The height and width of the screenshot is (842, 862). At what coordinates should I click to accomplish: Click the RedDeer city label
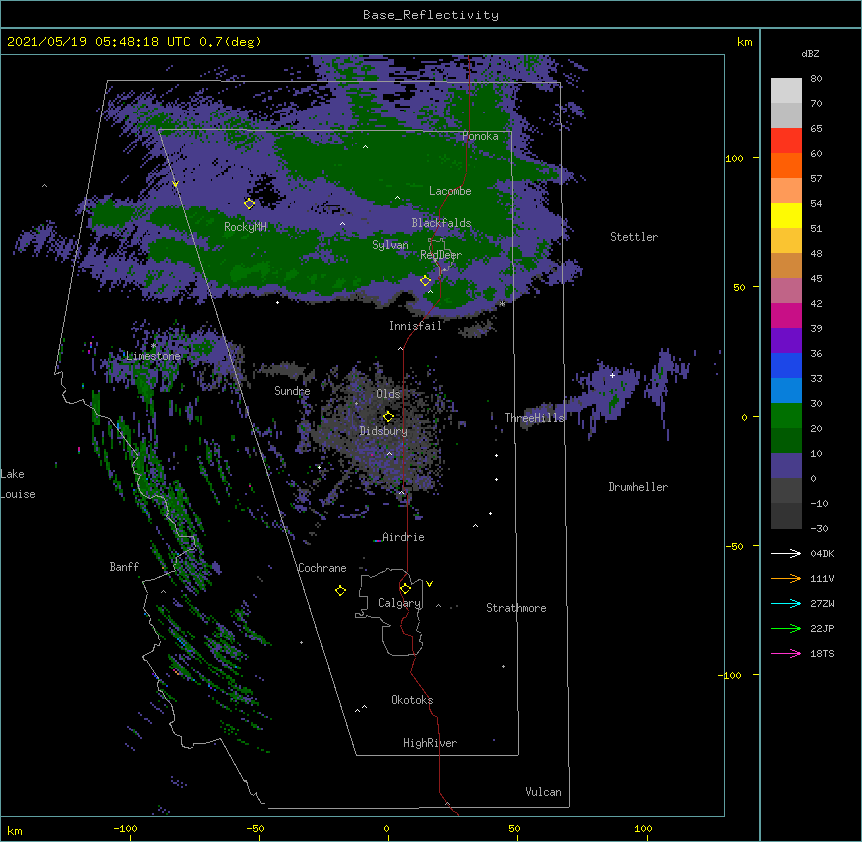[441, 255]
